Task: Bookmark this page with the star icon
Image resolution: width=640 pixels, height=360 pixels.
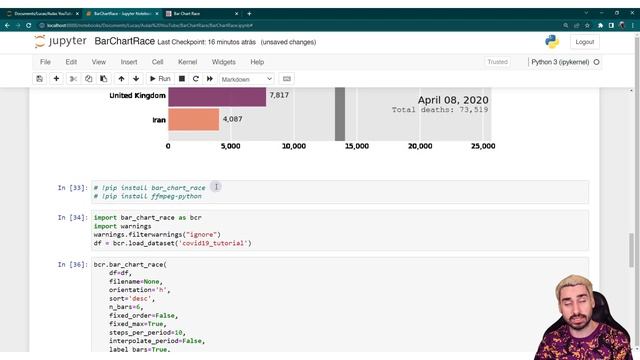Action: pos(587,25)
